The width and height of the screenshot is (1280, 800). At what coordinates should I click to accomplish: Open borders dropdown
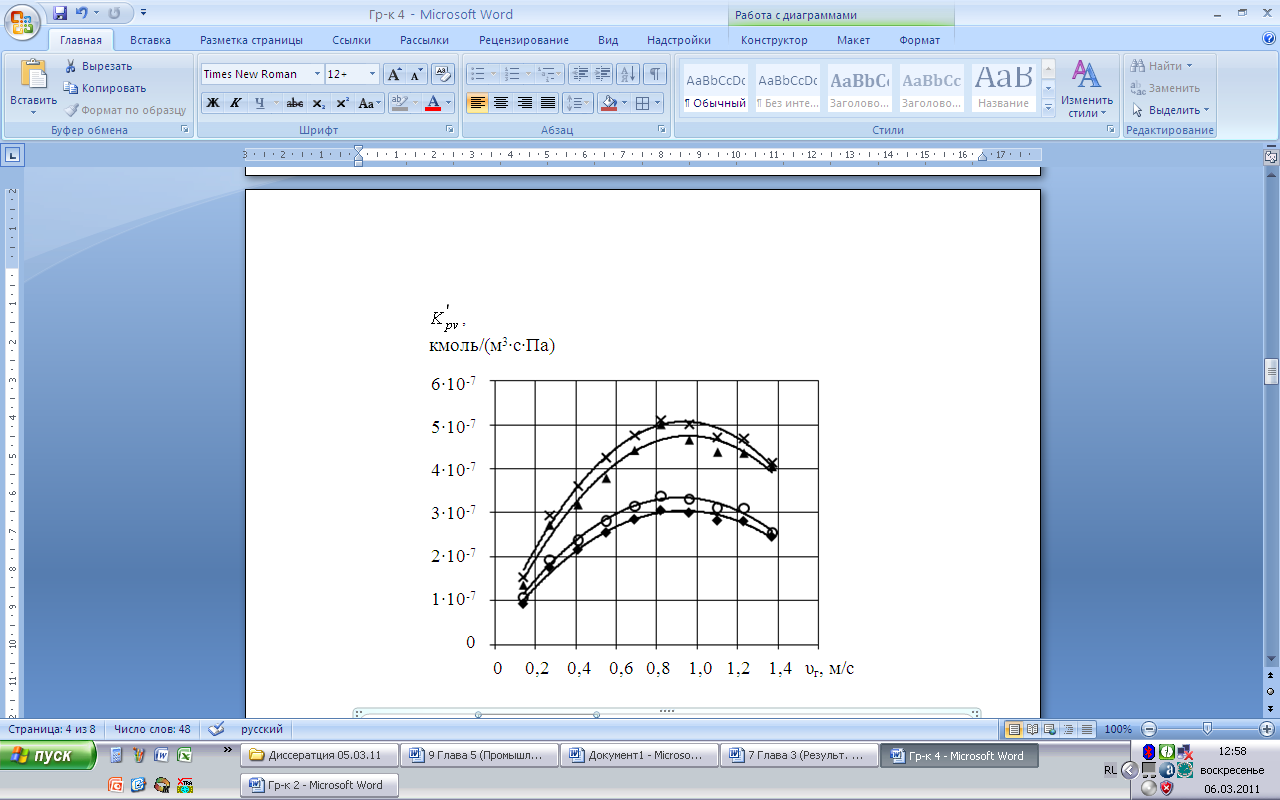(x=655, y=103)
